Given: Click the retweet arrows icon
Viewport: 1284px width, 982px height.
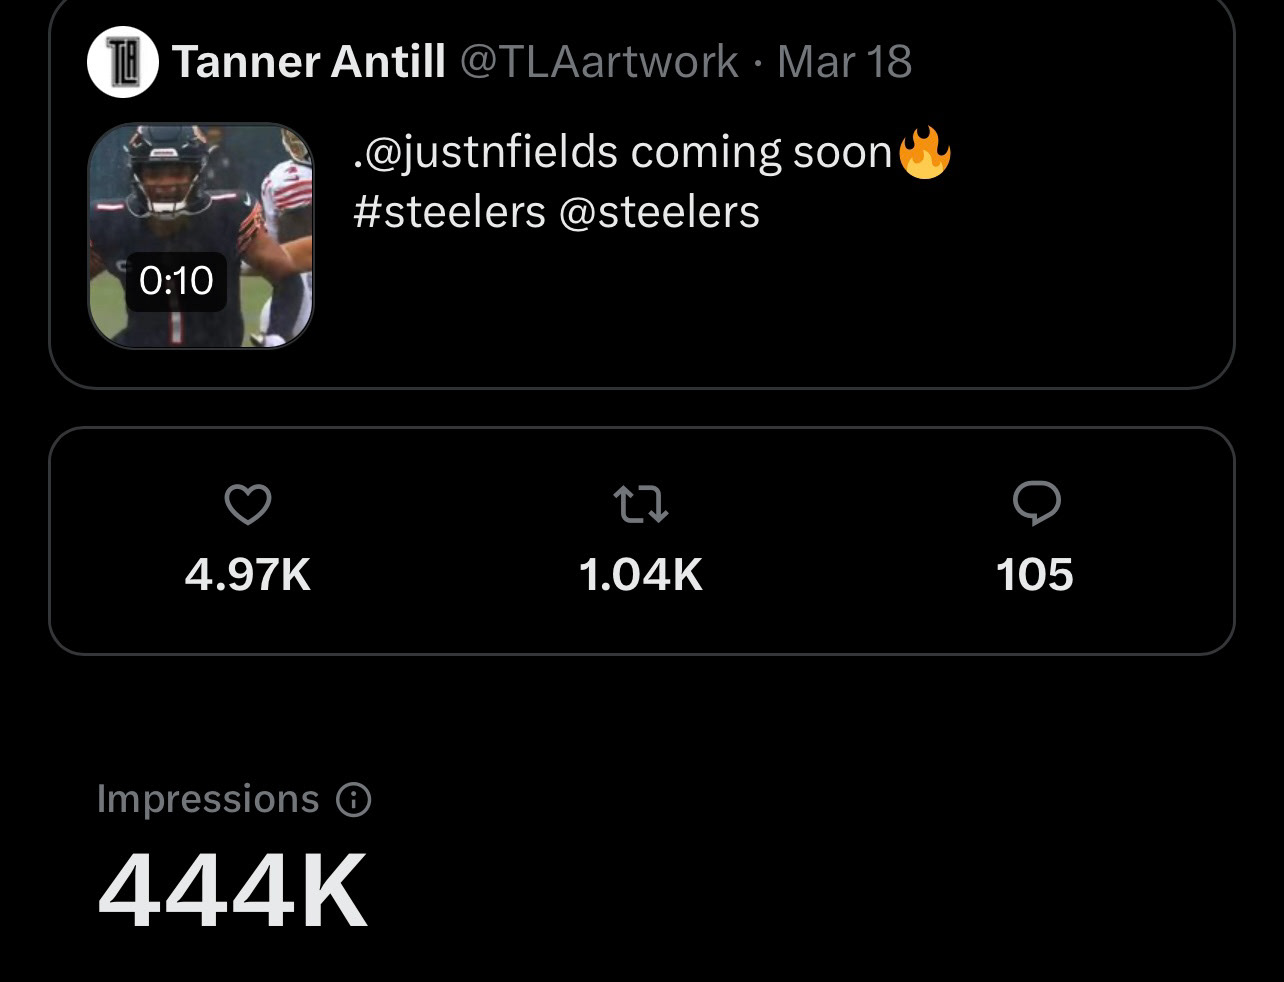Looking at the screenshot, I should (x=641, y=504).
